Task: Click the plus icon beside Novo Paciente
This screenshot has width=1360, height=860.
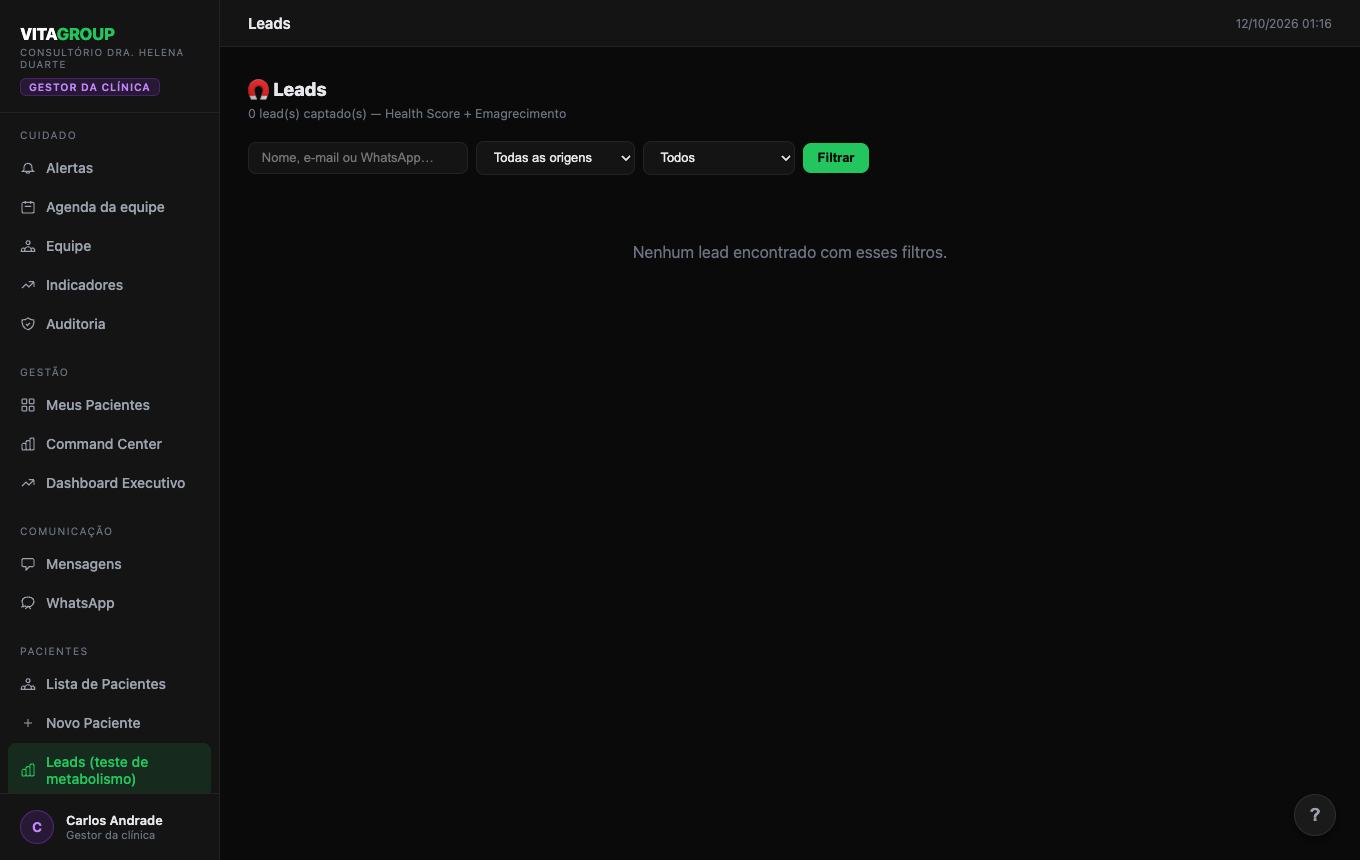Action: click(x=28, y=723)
